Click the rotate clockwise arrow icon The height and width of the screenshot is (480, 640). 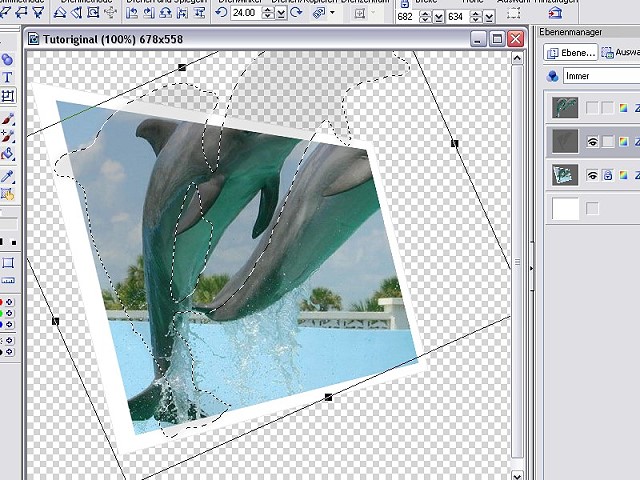click(x=296, y=13)
